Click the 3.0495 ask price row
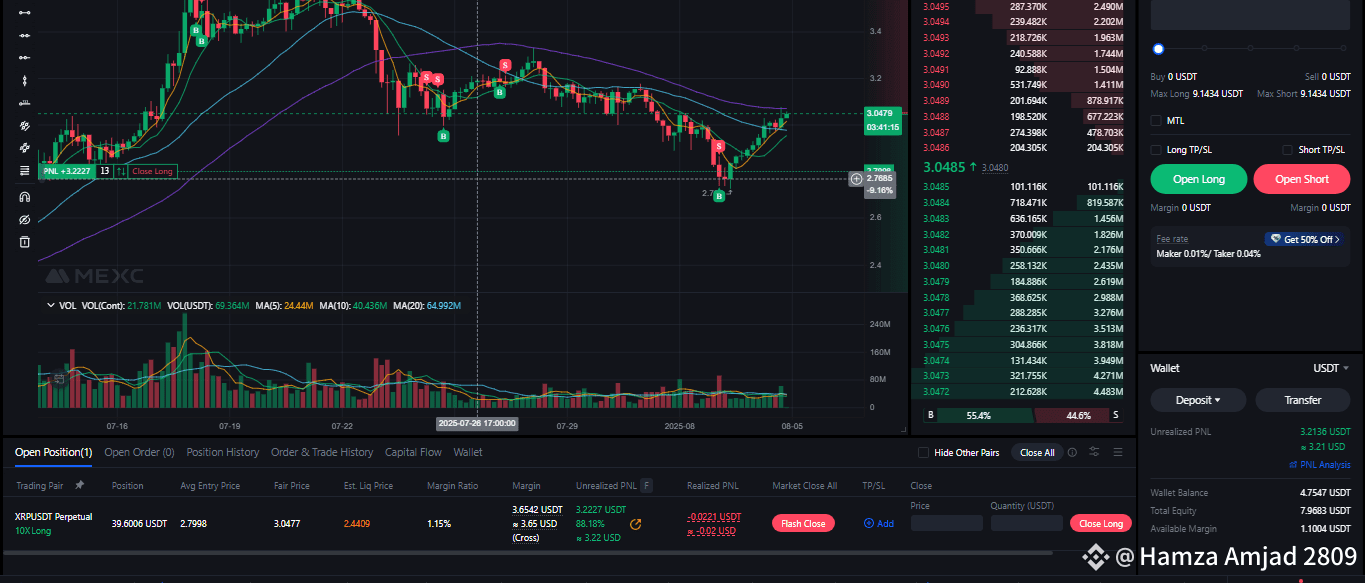The image size is (1365, 583). tap(1023, 6)
